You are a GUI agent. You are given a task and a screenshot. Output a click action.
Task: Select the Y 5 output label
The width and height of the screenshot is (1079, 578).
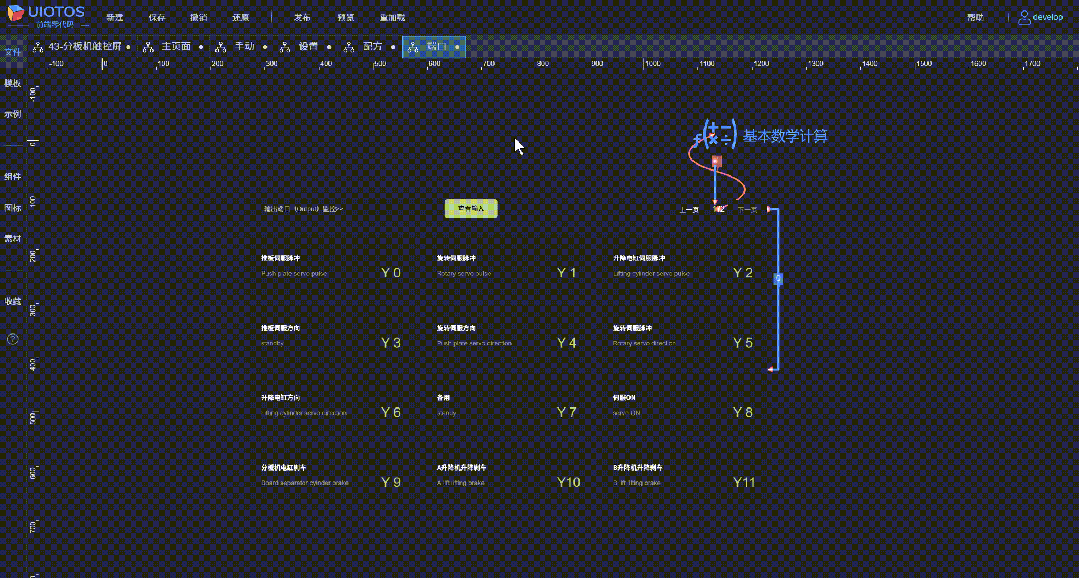(x=743, y=343)
